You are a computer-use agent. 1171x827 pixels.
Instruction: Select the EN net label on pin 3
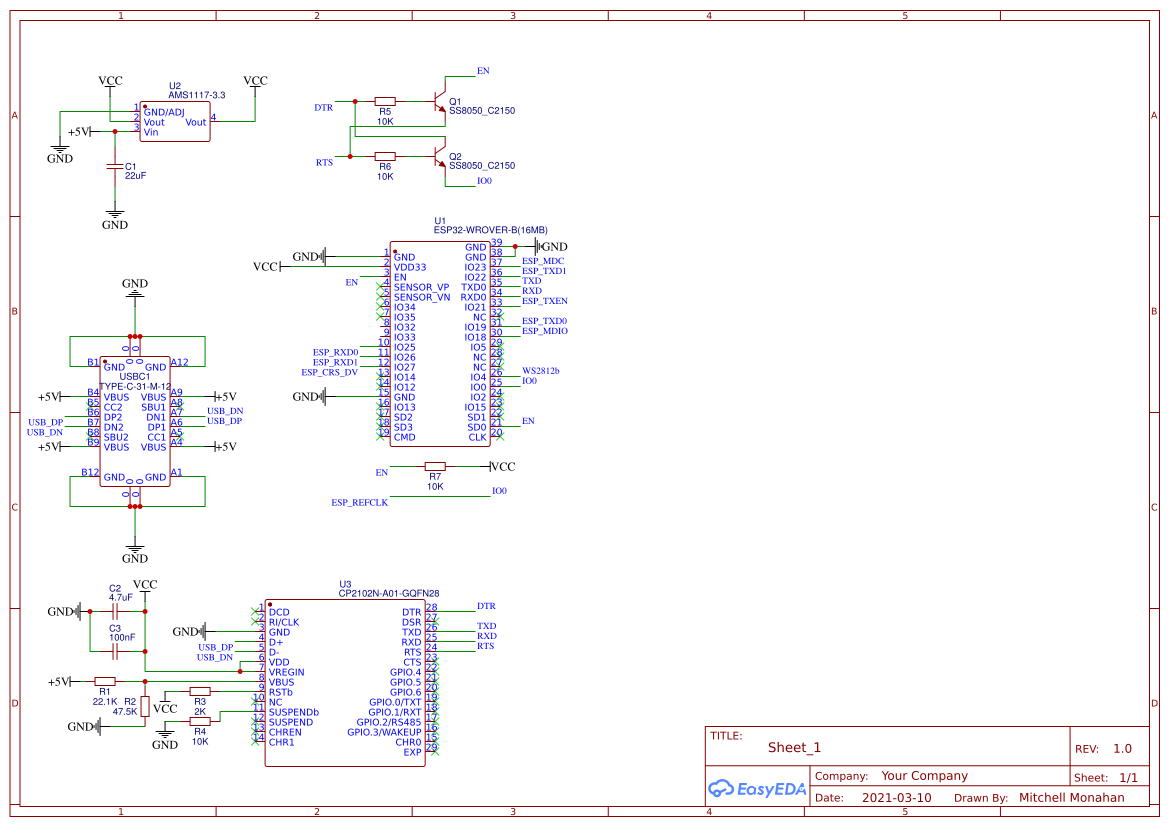(351, 282)
